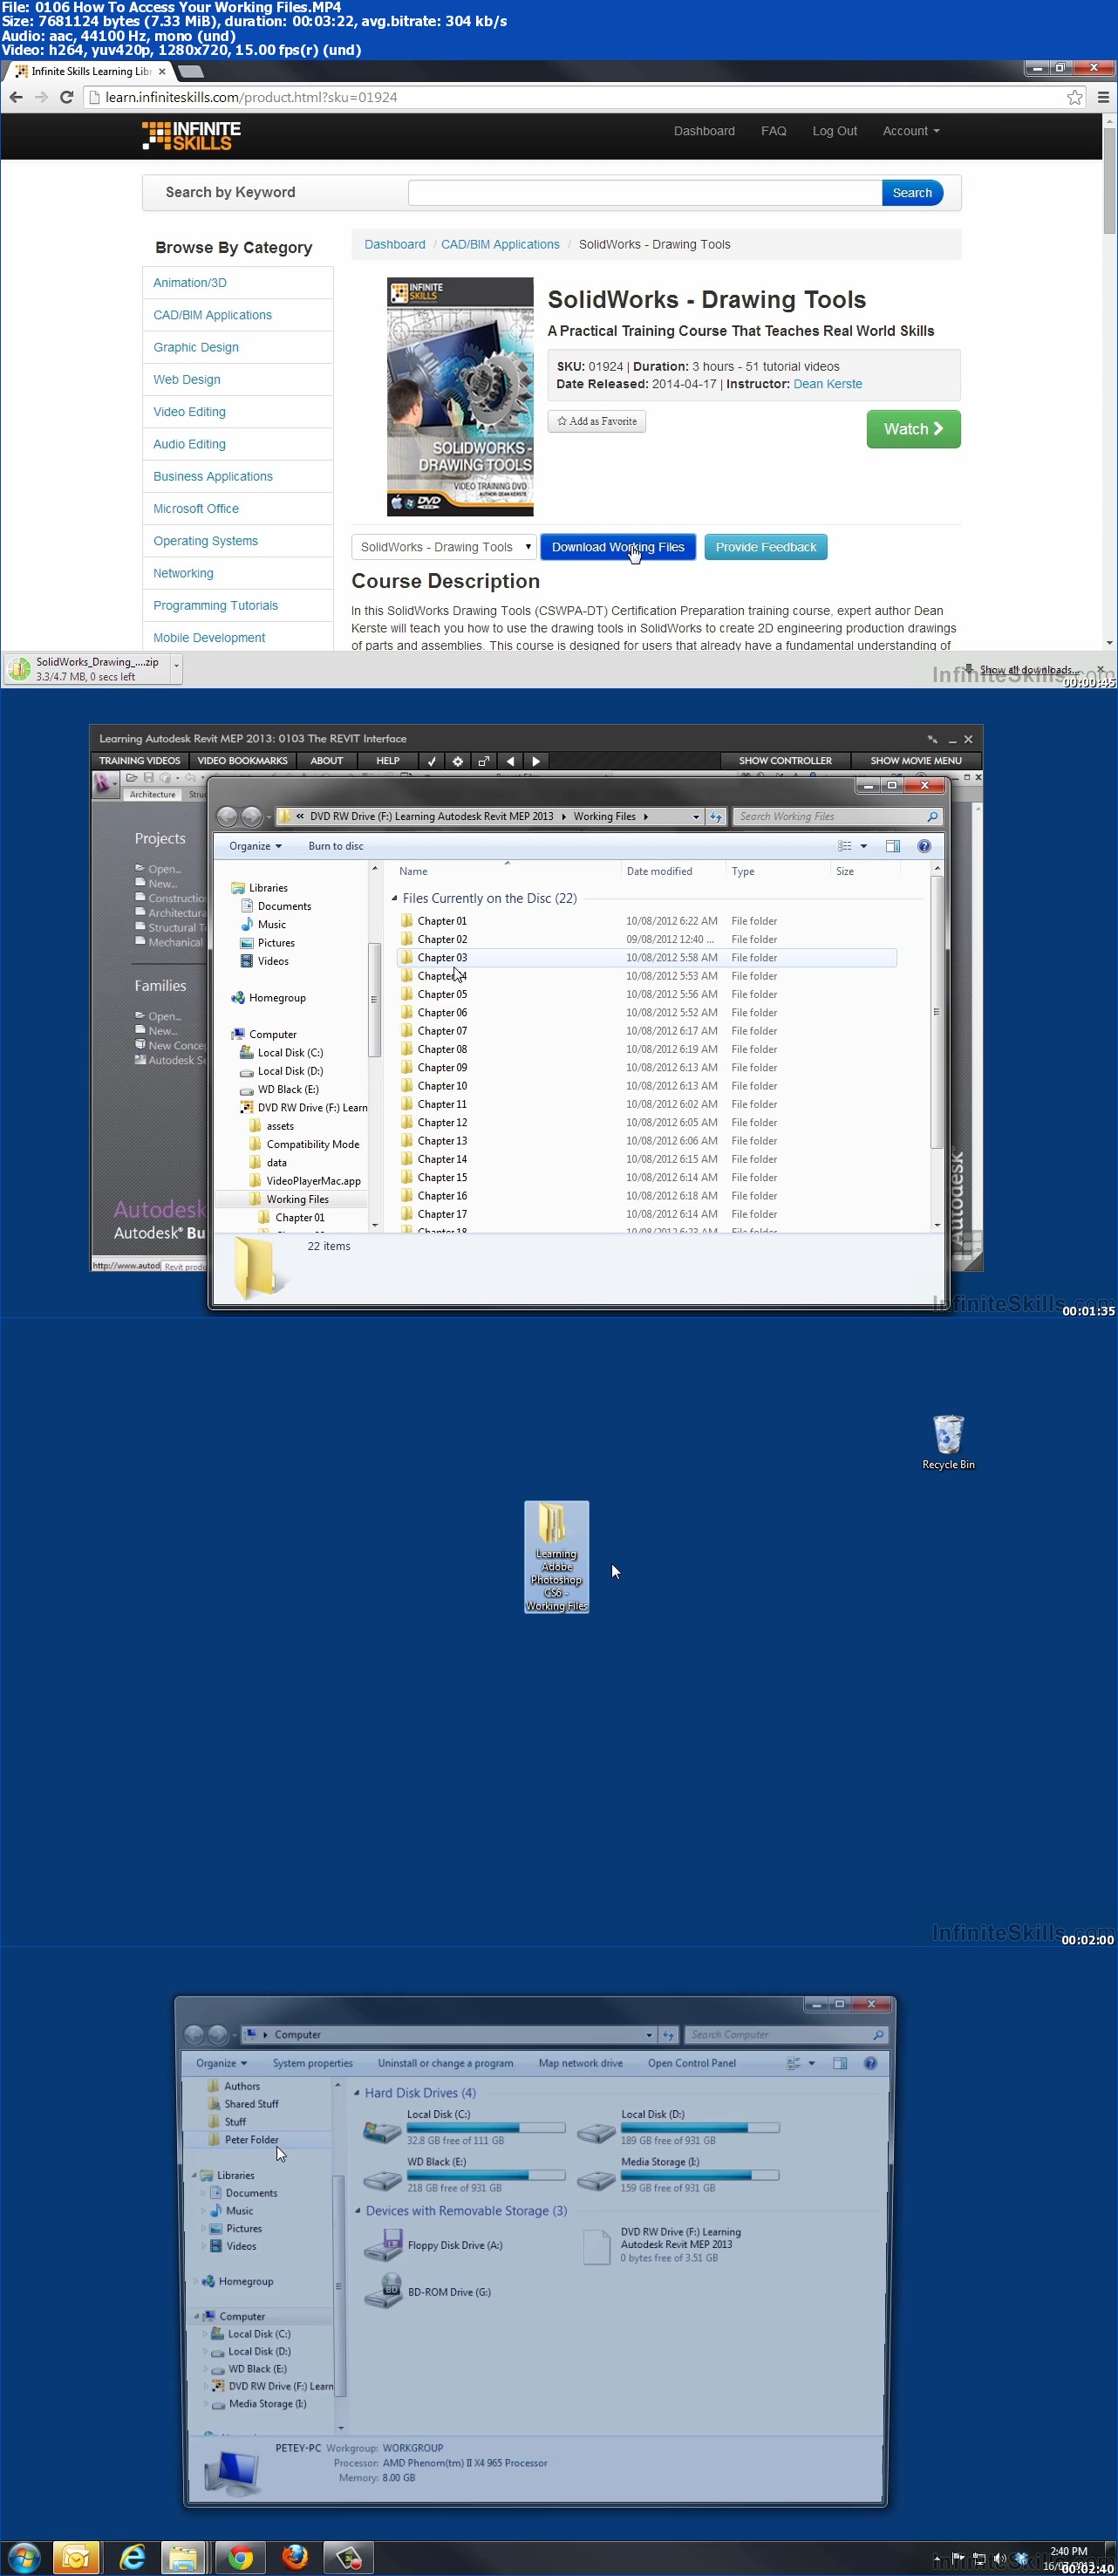This screenshot has width=1118, height=2576.
Task: Open instructor Dean Kerste link
Action: click(827, 384)
